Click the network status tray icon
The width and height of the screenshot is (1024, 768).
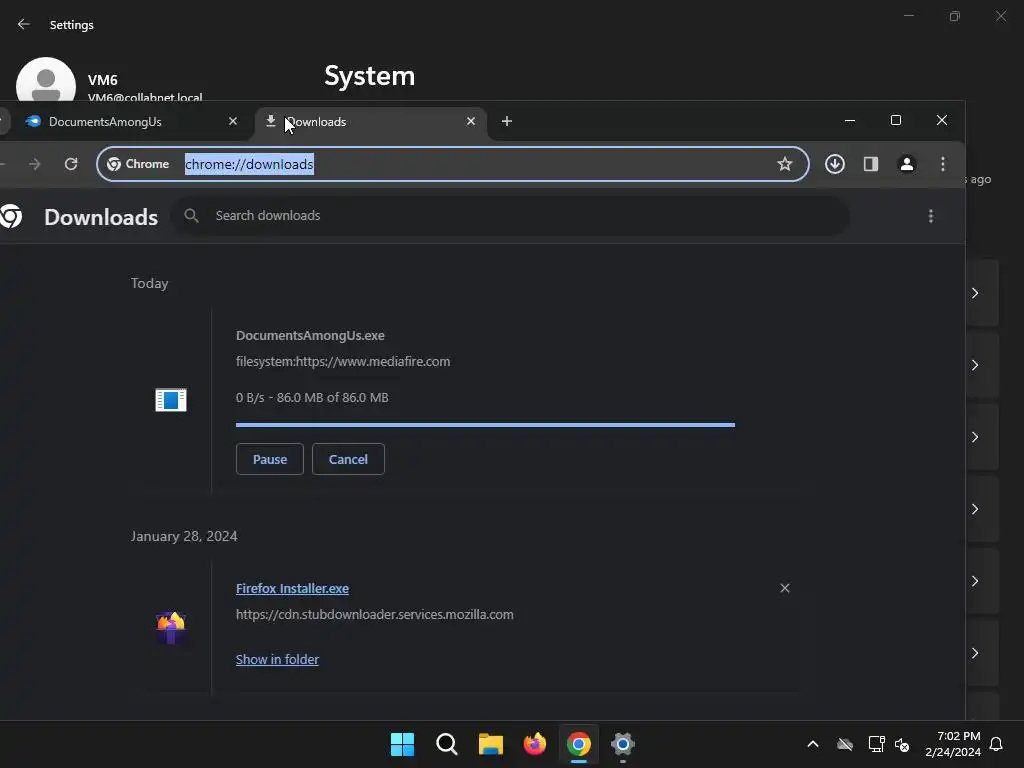876,744
